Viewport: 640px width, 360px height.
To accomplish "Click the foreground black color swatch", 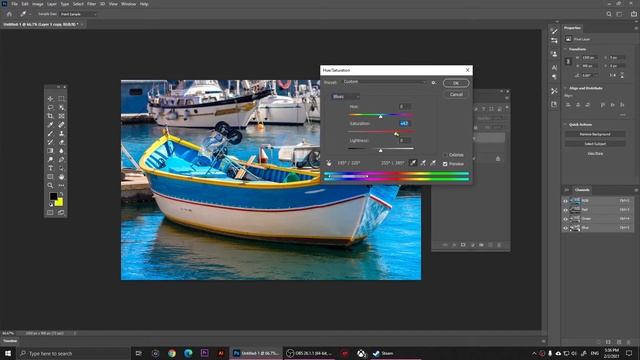I will coord(53,196).
